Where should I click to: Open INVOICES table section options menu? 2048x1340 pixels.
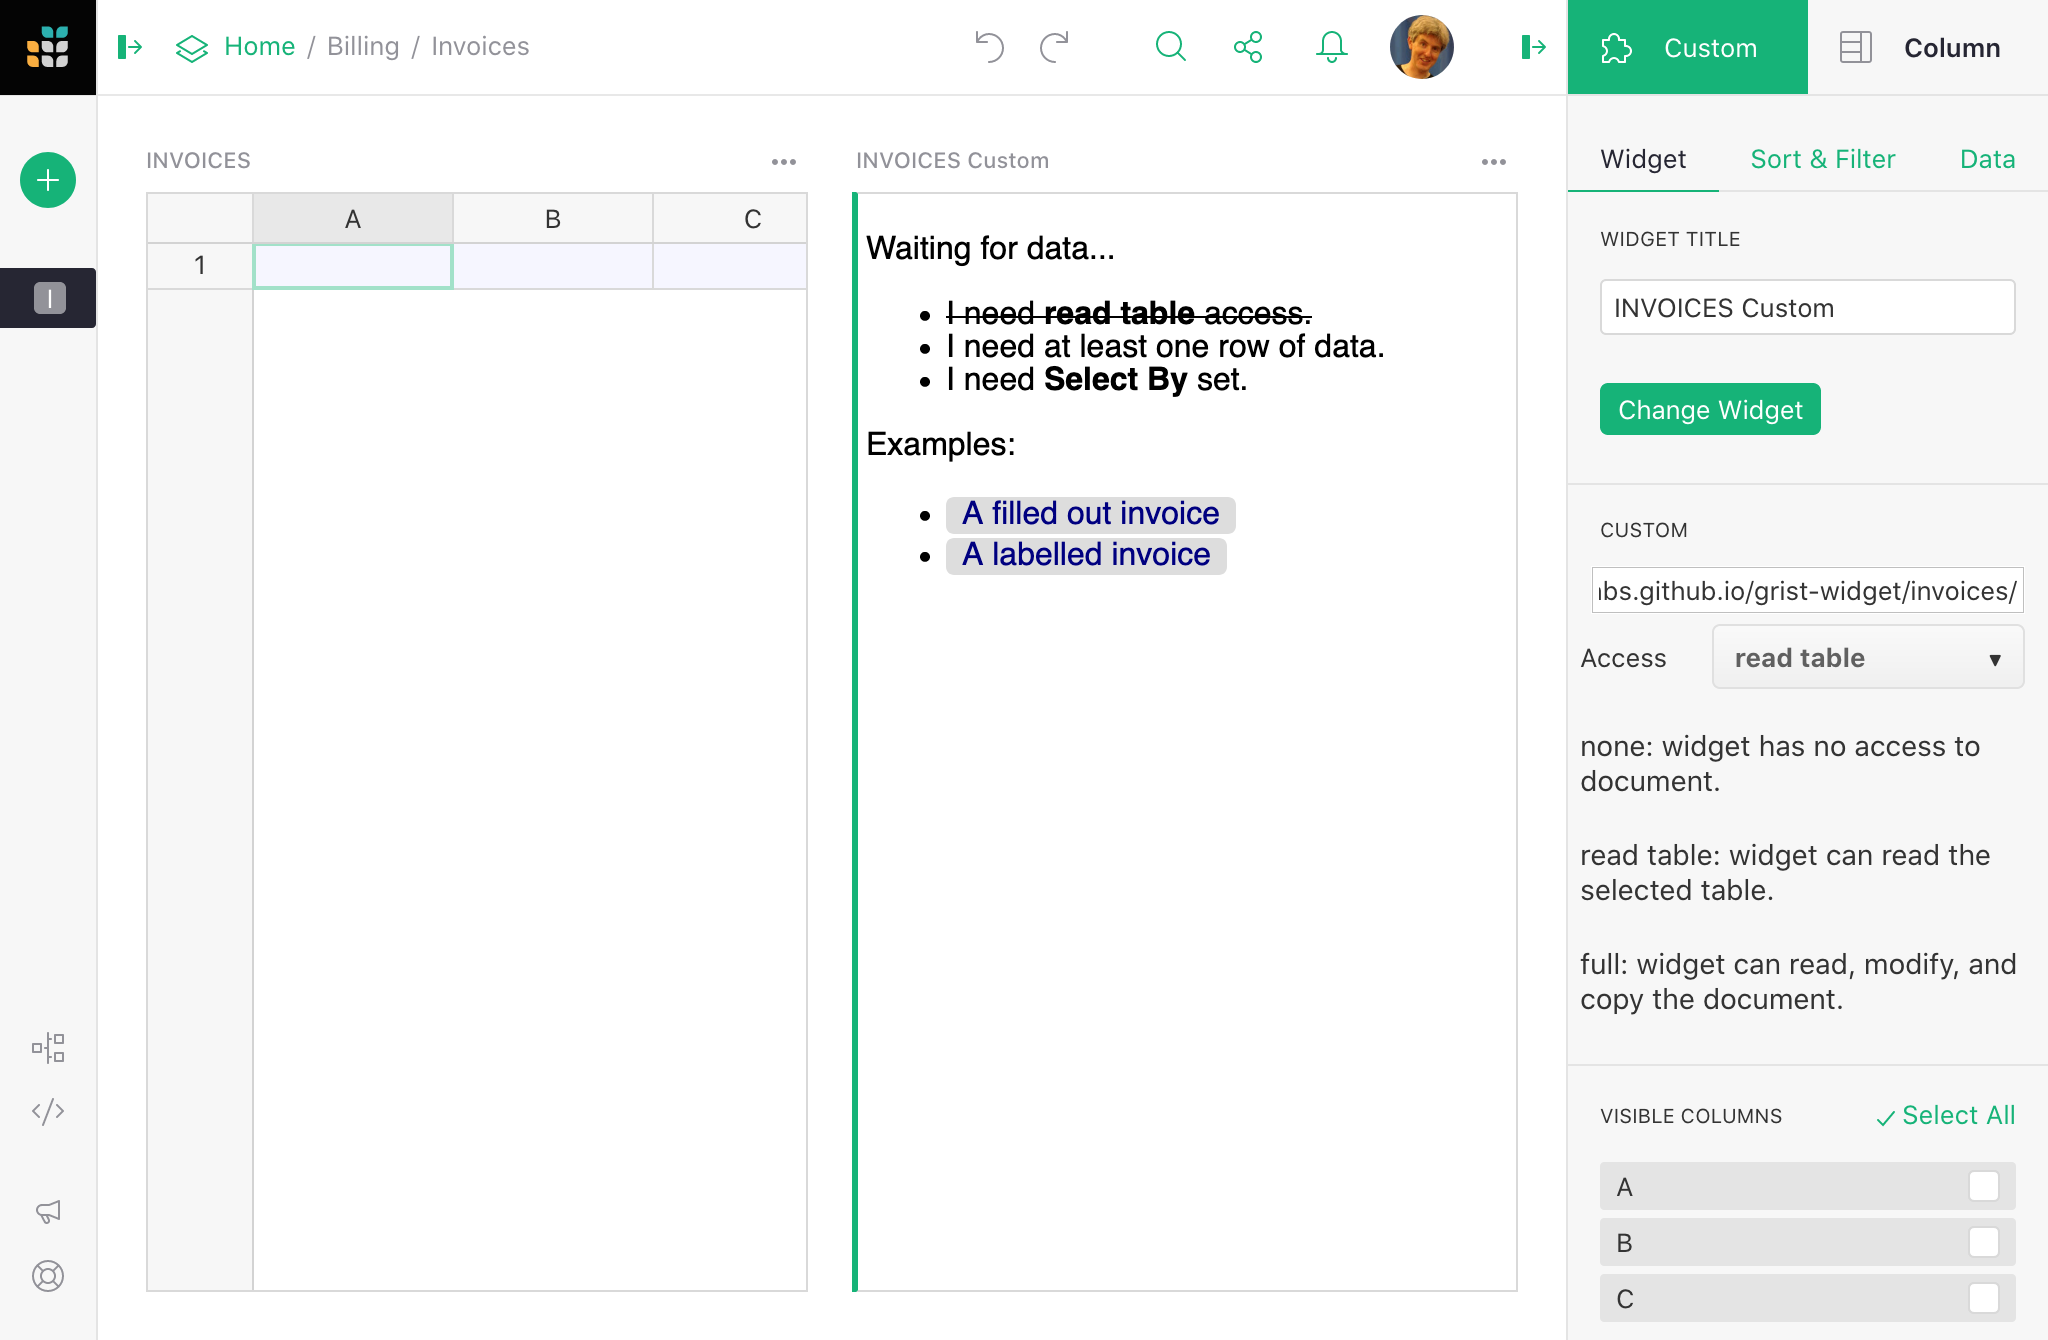click(x=784, y=161)
